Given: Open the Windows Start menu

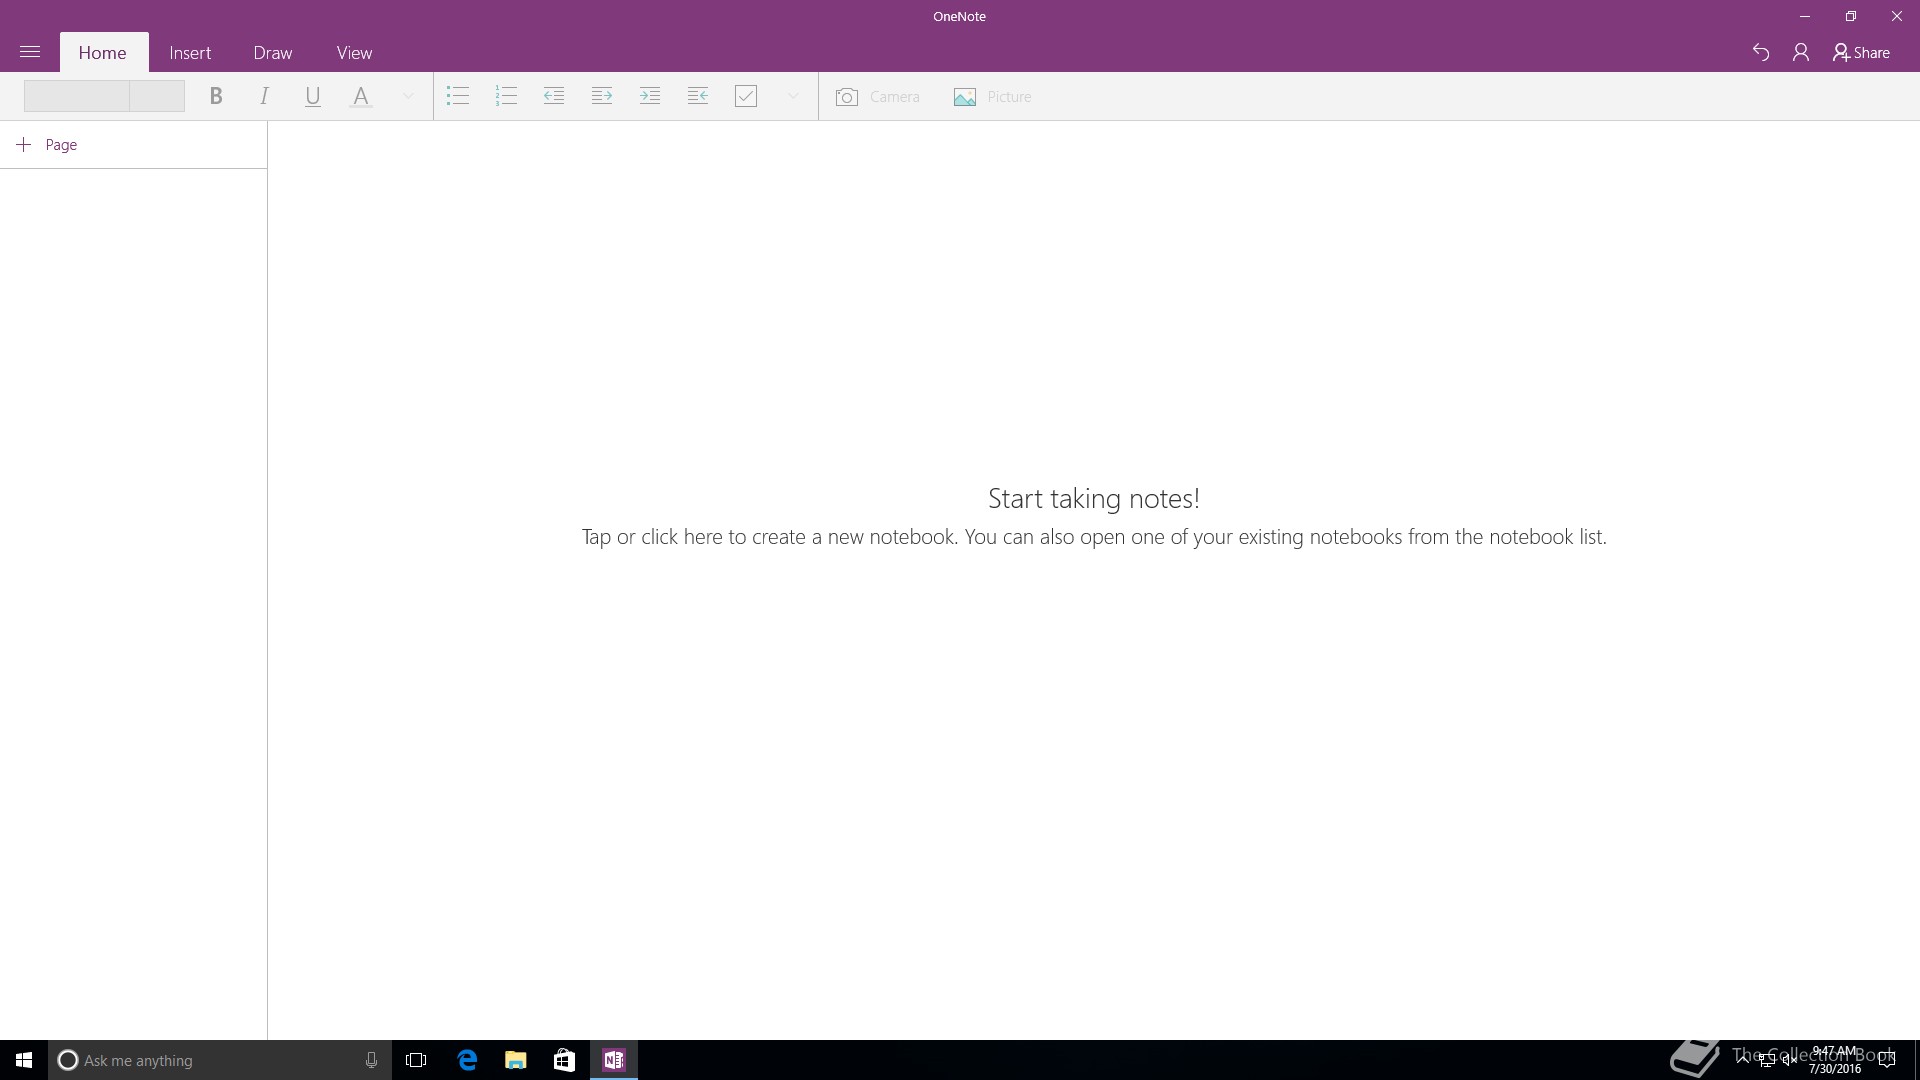Looking at the screenshot, I should 24,1060.
